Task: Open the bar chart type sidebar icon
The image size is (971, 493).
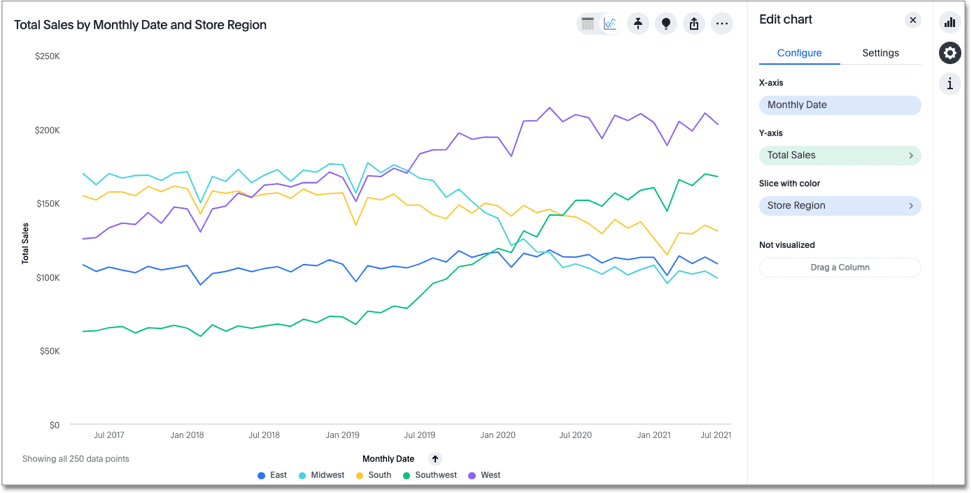Action: click(x=950, y=22)
